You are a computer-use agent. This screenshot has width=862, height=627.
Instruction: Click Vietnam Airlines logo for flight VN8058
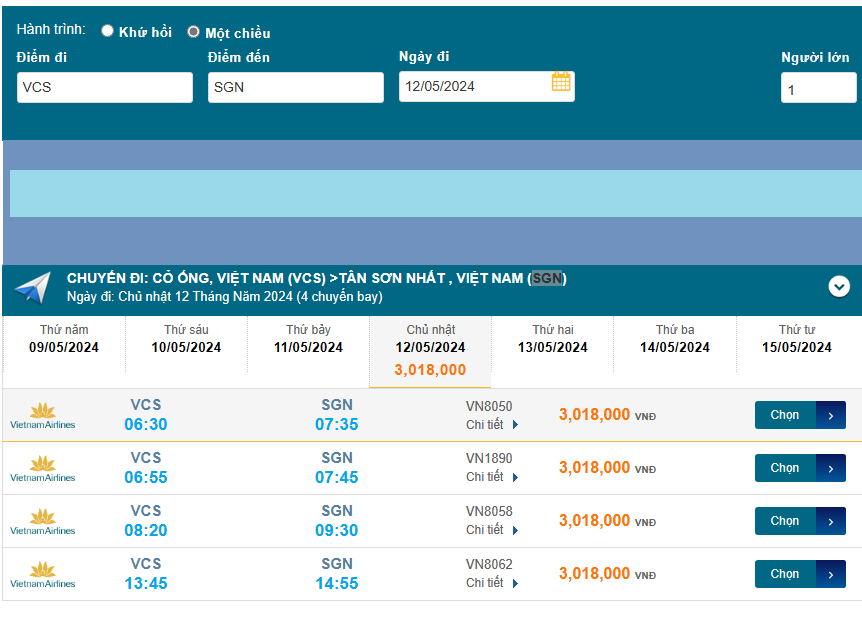[x=42, y=521]
